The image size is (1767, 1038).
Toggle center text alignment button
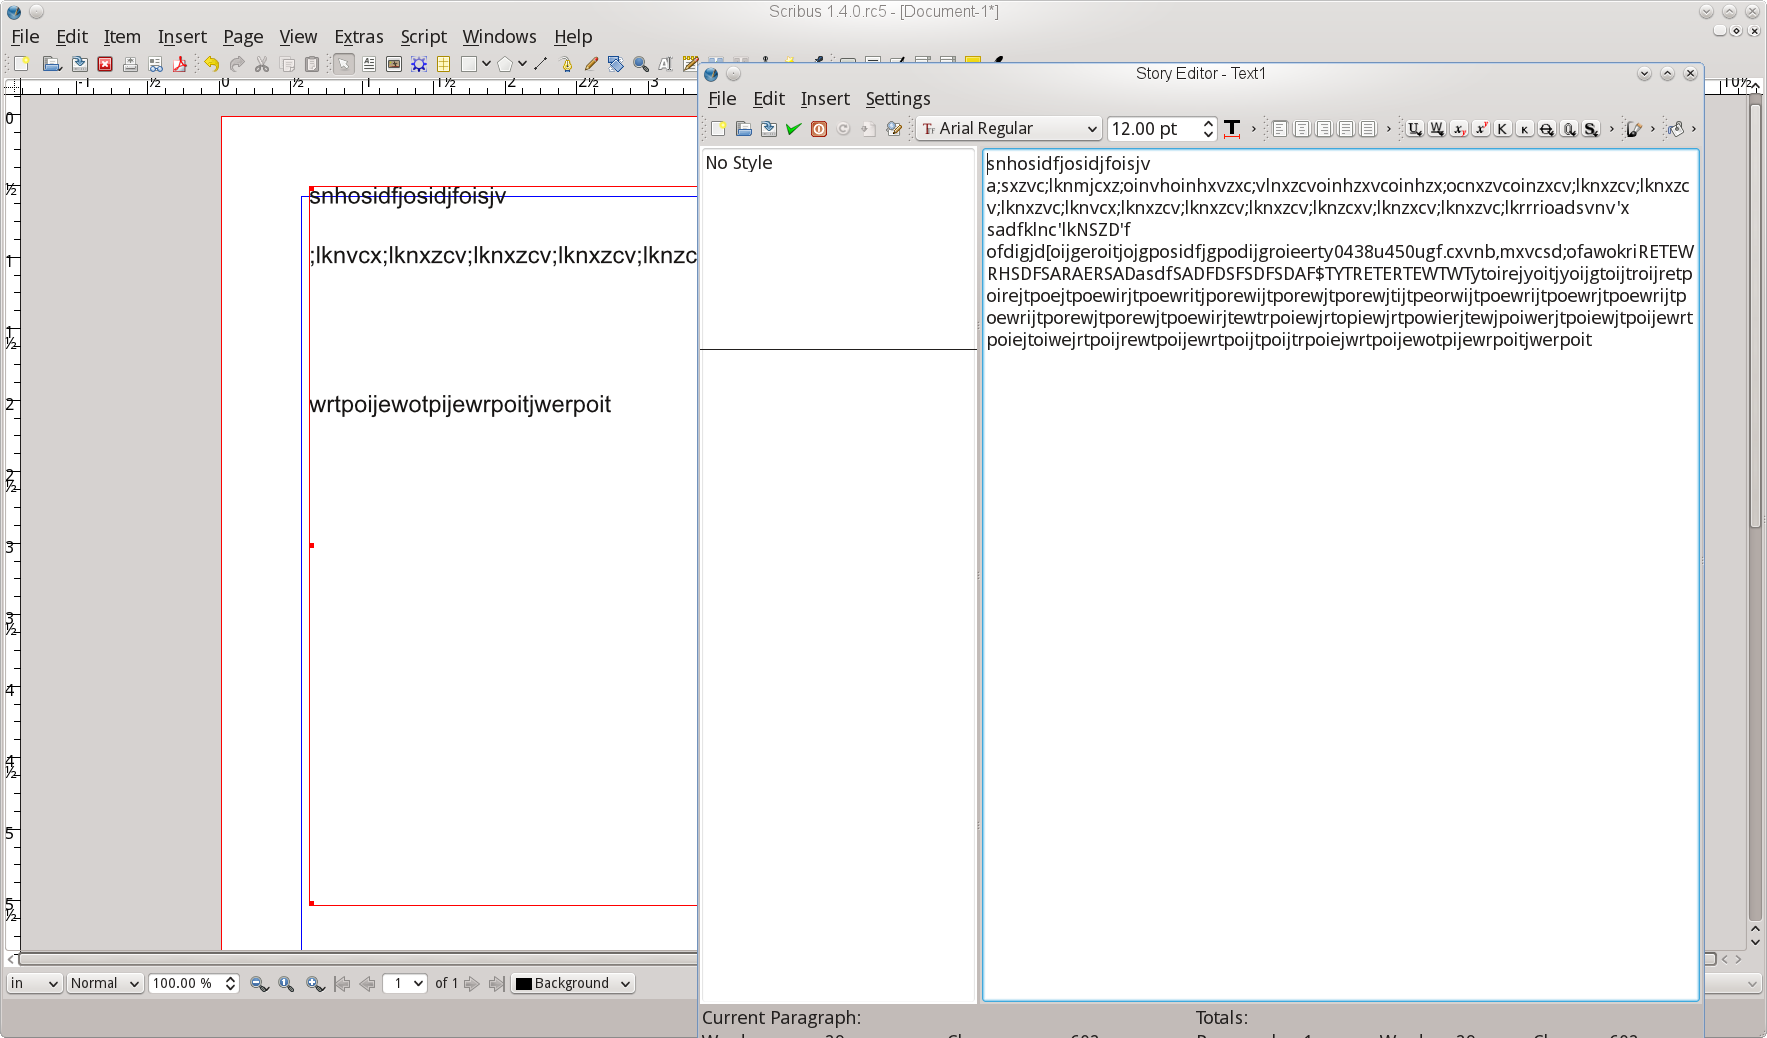[x=1301, y=129]
